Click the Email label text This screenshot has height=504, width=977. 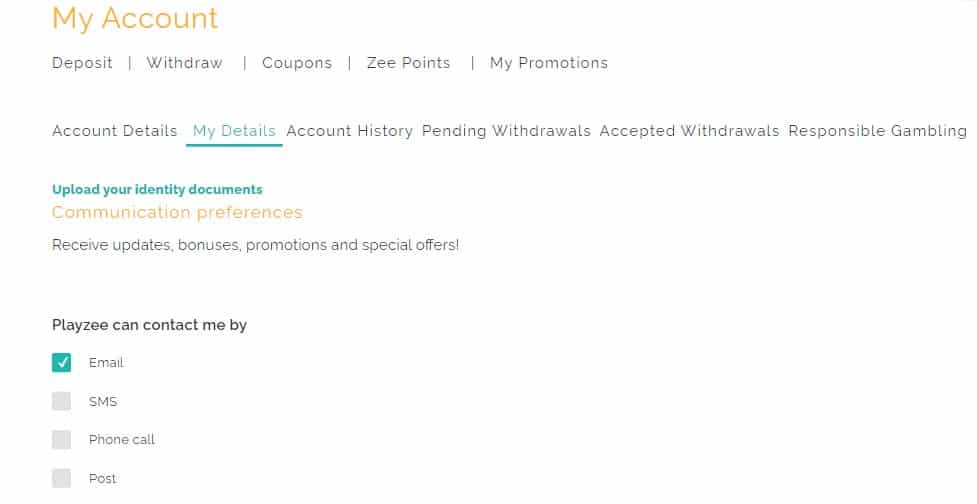[106, 363]
